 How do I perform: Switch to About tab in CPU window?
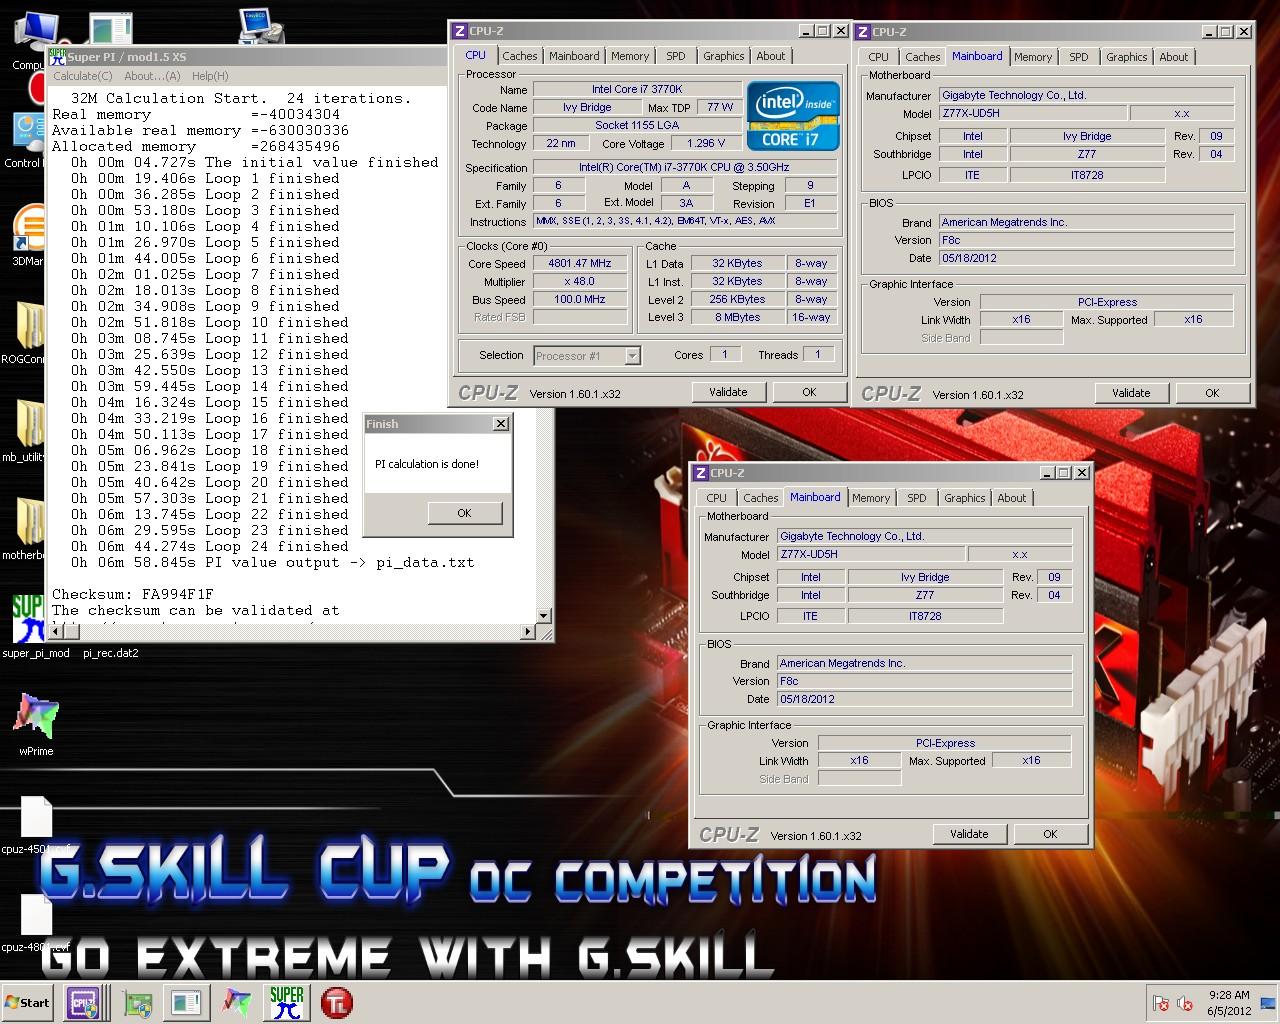[771, 56]
